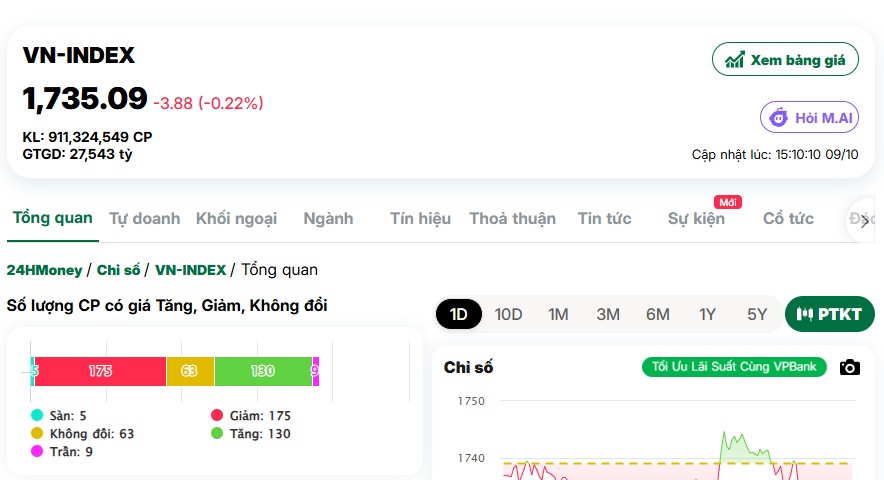Open the Ngành tab

328,218
